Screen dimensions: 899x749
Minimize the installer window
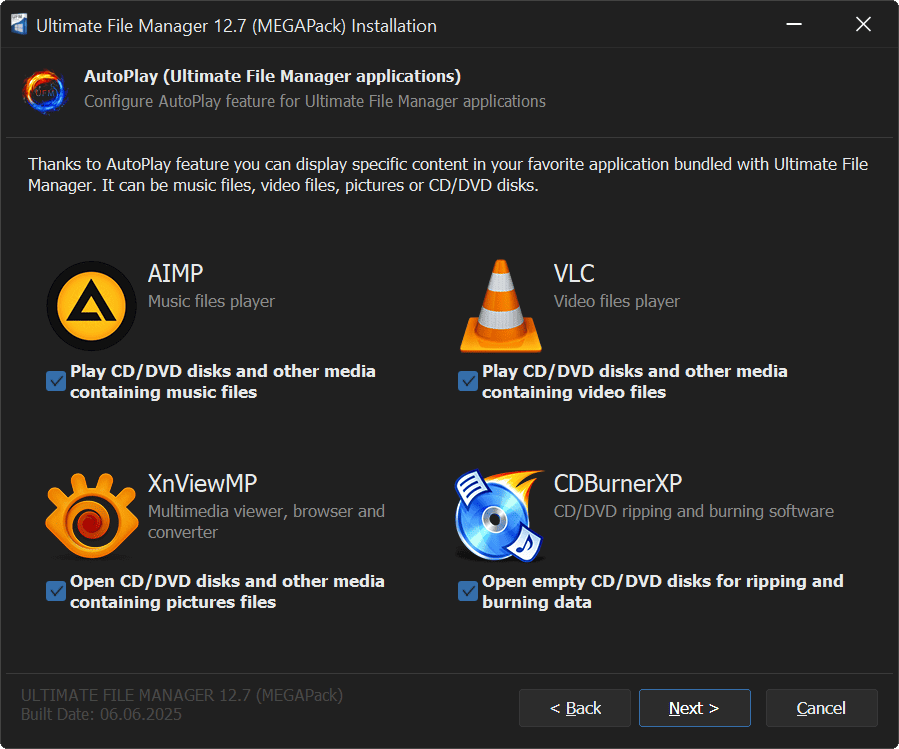(794, 25)
